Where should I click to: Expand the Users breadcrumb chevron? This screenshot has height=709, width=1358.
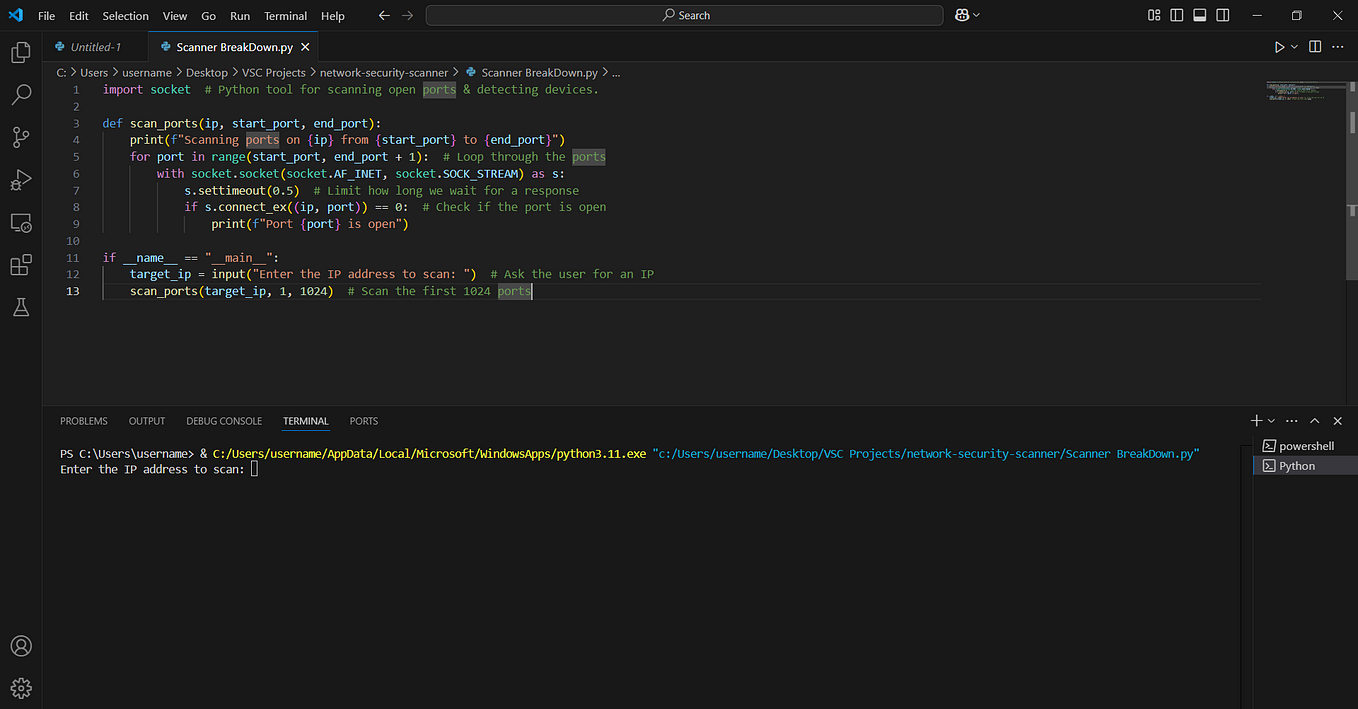click(115, 72)
